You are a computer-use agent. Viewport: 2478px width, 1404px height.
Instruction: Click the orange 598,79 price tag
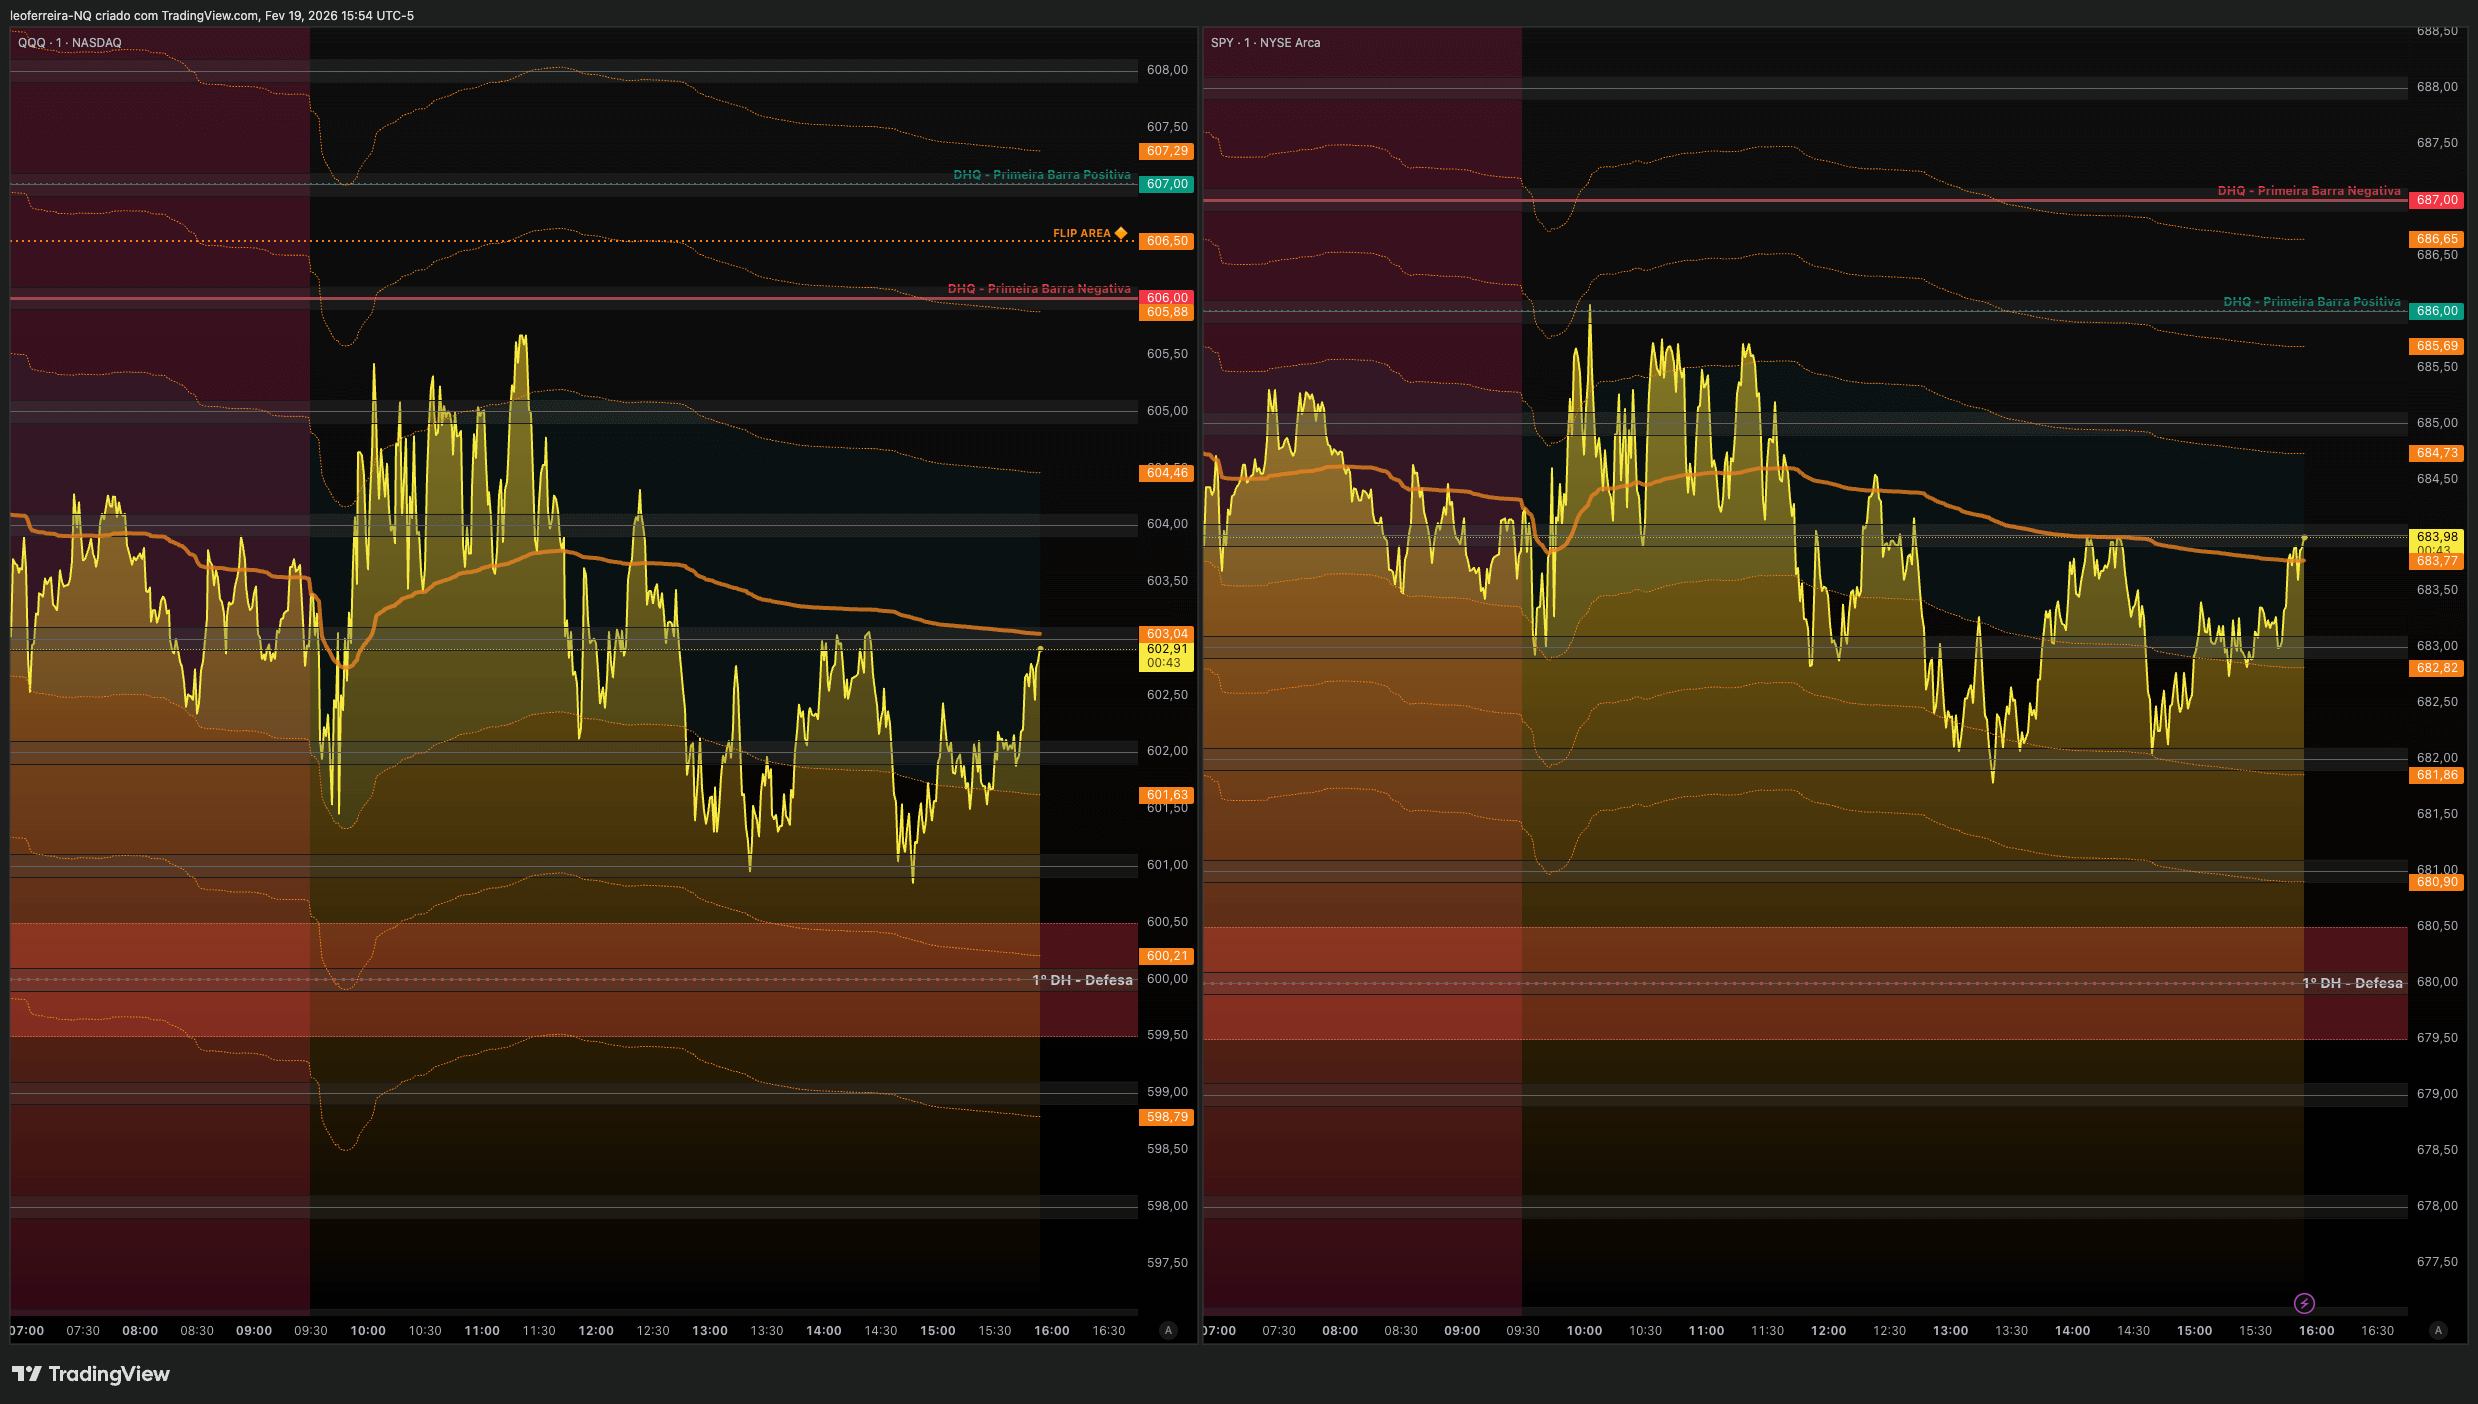pyautogui.click(x=1167, y=1117)
